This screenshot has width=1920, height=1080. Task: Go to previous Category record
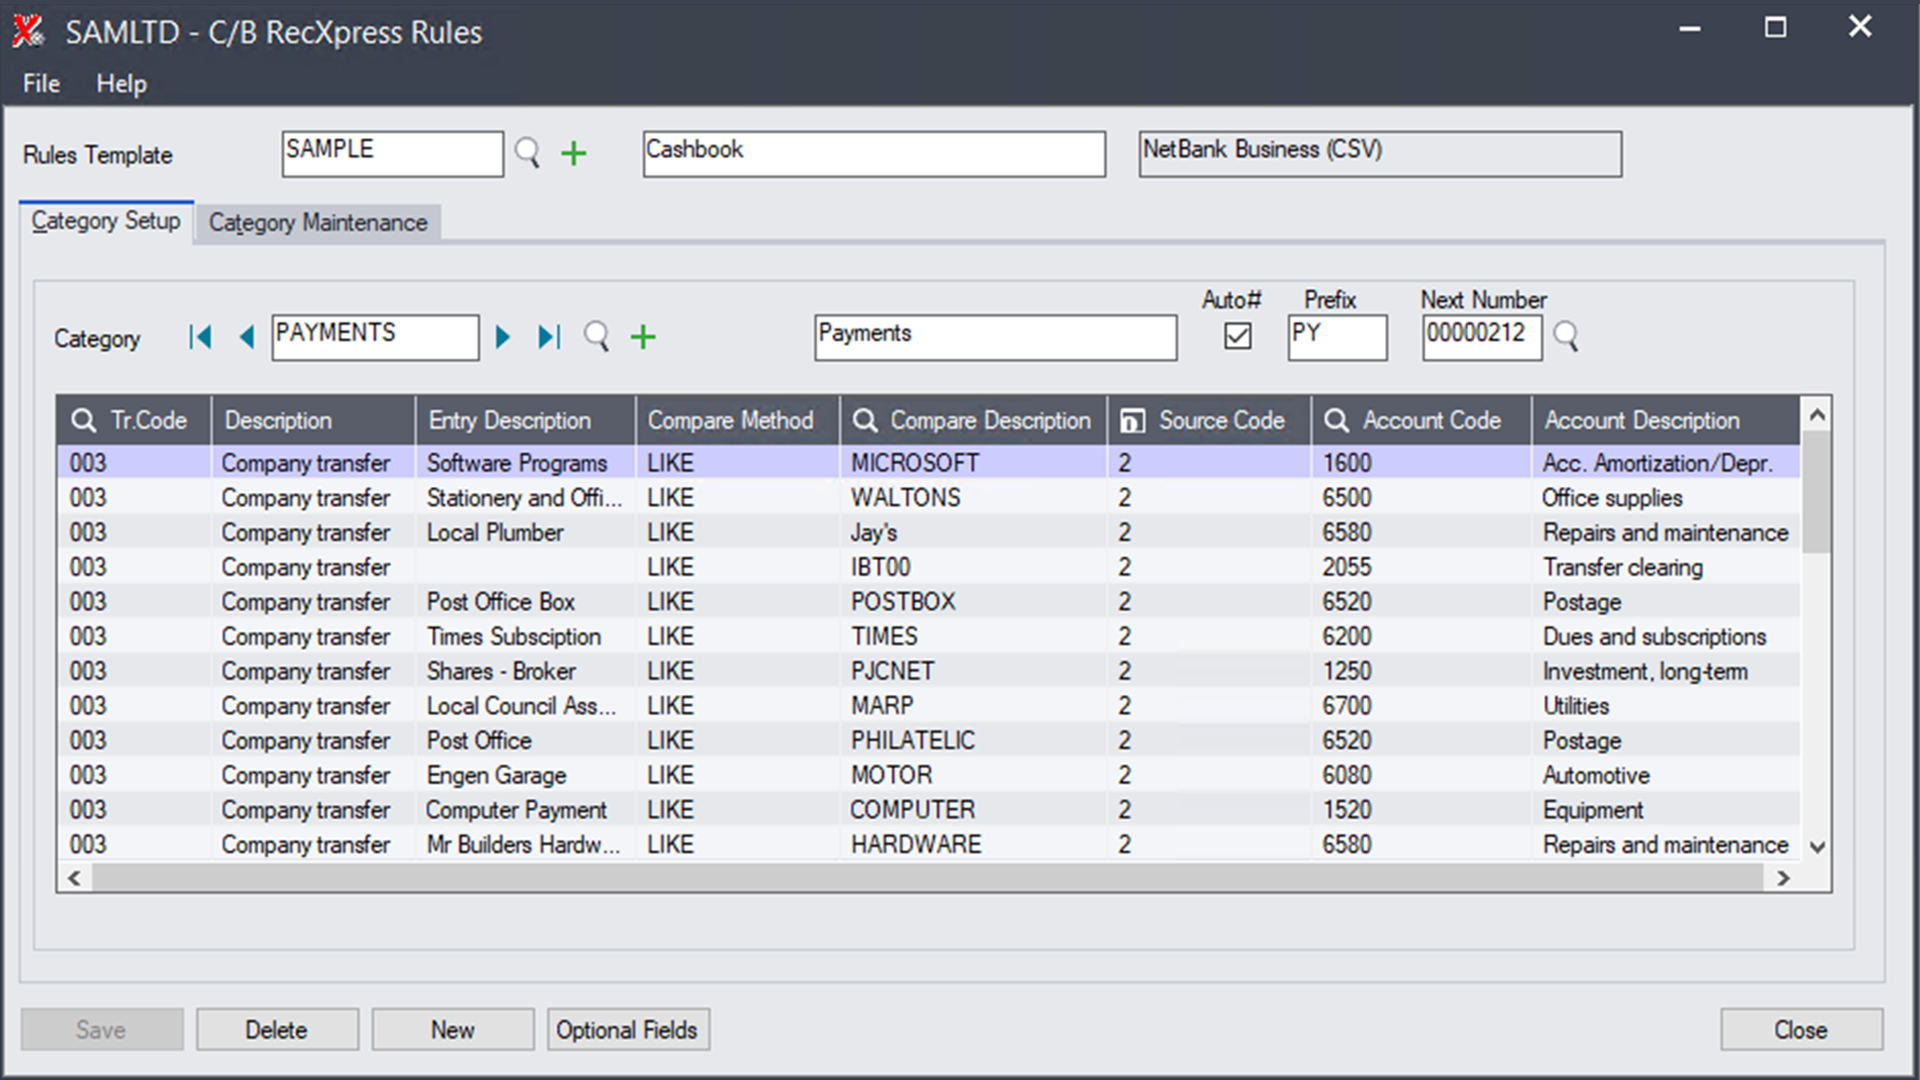click(x=246, y=337)
